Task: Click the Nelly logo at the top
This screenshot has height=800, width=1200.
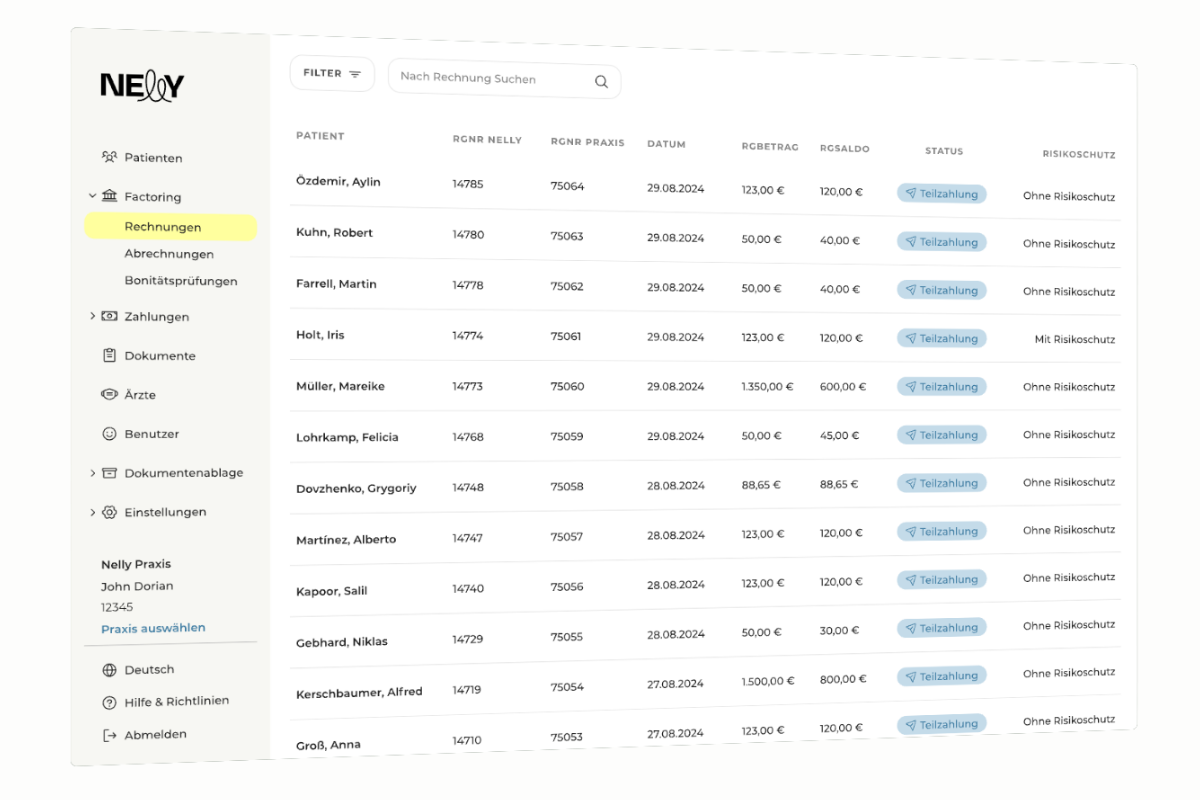Action: click(x=141, y=86)
